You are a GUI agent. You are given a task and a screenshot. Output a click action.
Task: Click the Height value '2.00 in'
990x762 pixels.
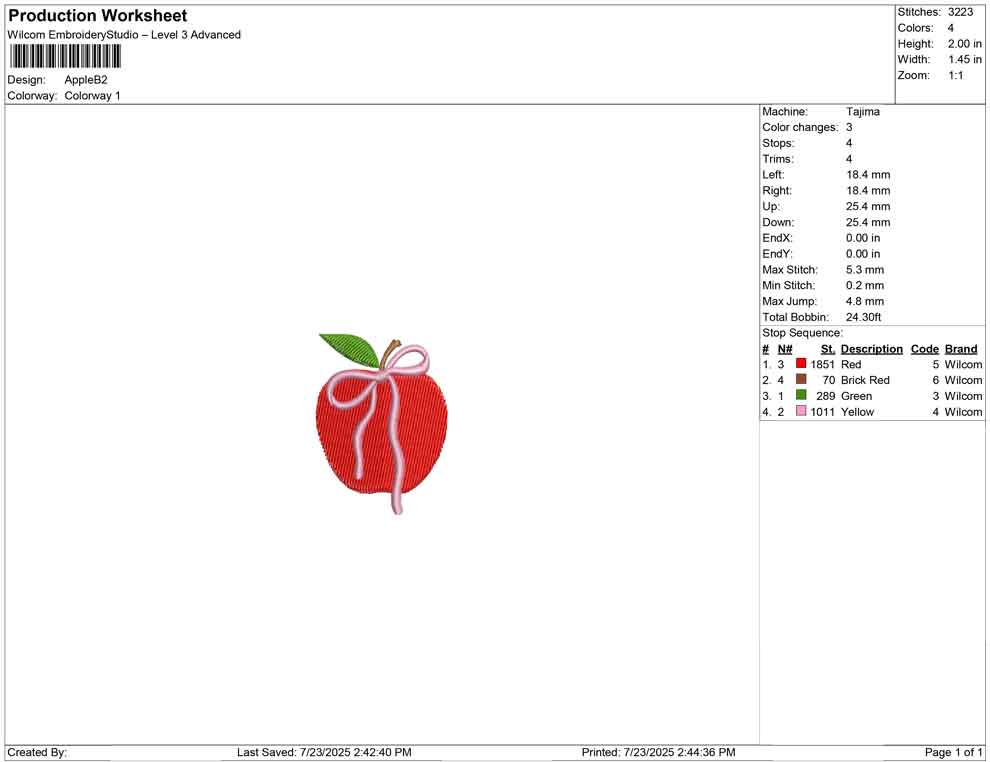pos(965,44)
